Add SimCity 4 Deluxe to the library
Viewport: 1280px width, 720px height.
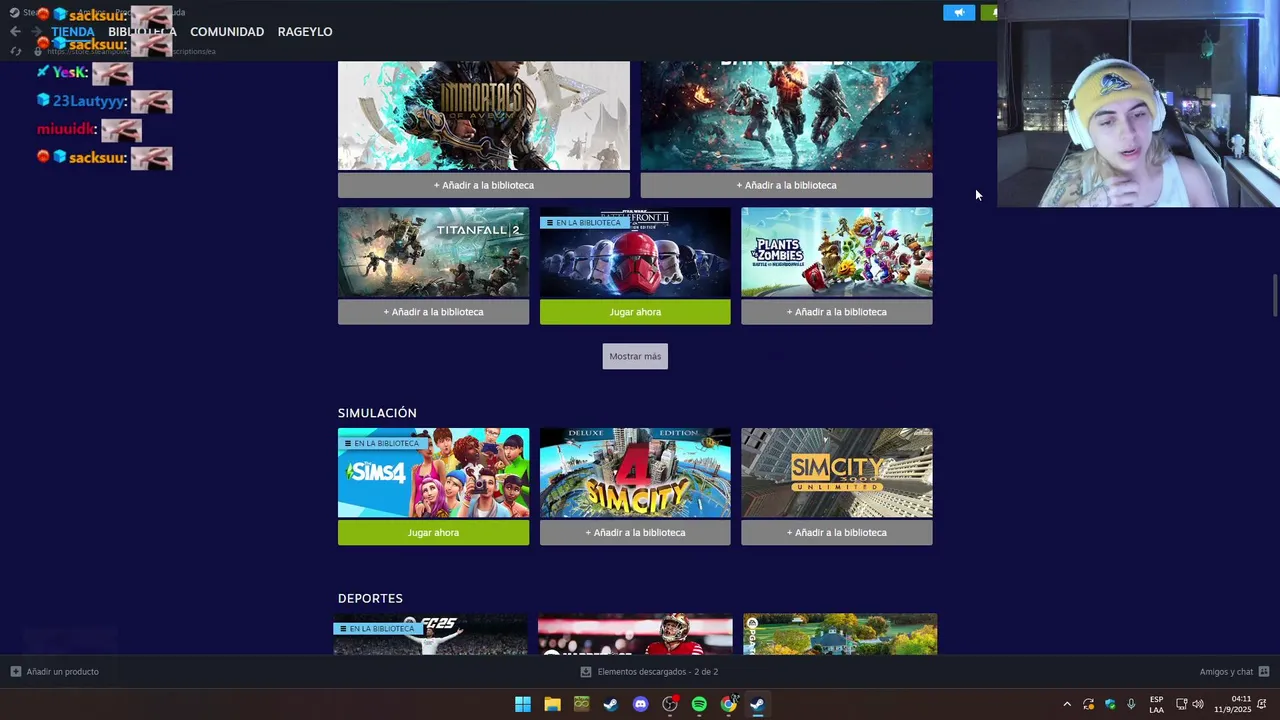click(635, 533)
